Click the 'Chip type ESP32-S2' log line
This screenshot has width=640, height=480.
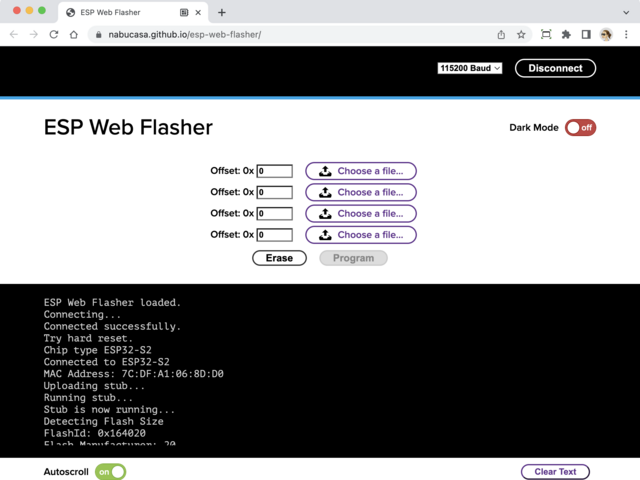[98, 350]
